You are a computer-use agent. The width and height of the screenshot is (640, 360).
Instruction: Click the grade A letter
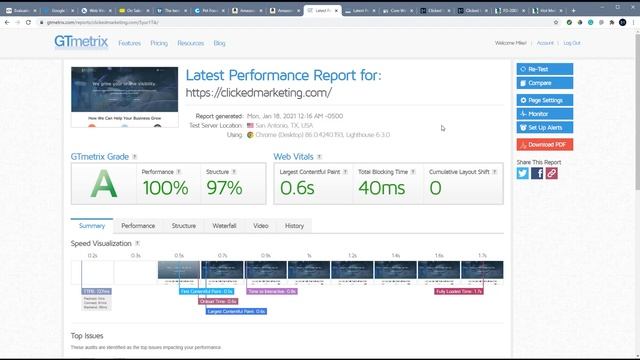(104, 184)
